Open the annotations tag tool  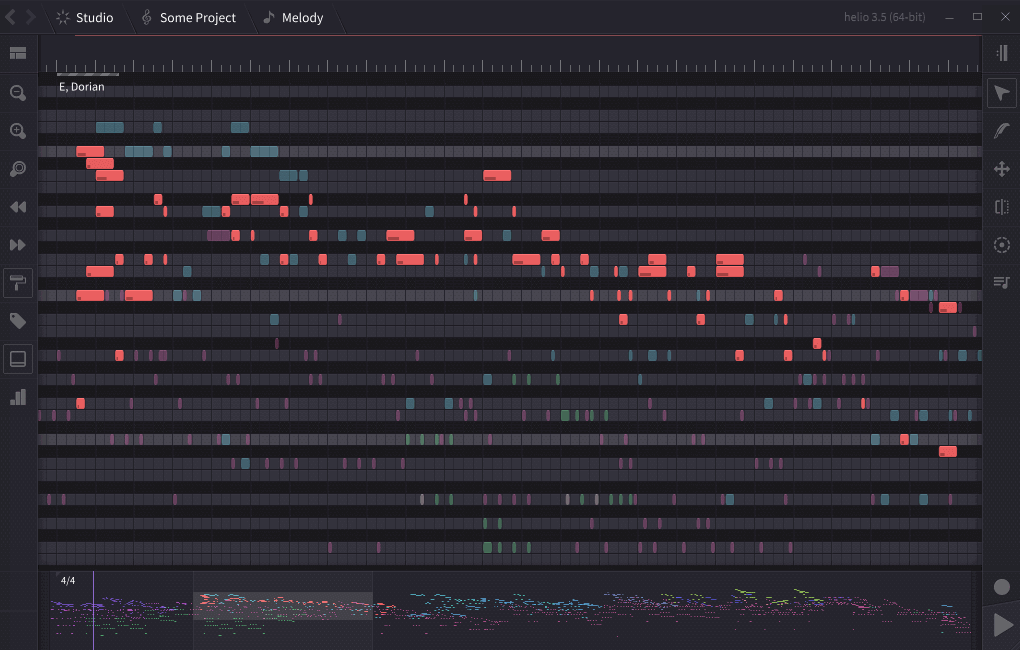tap(17, 321)
